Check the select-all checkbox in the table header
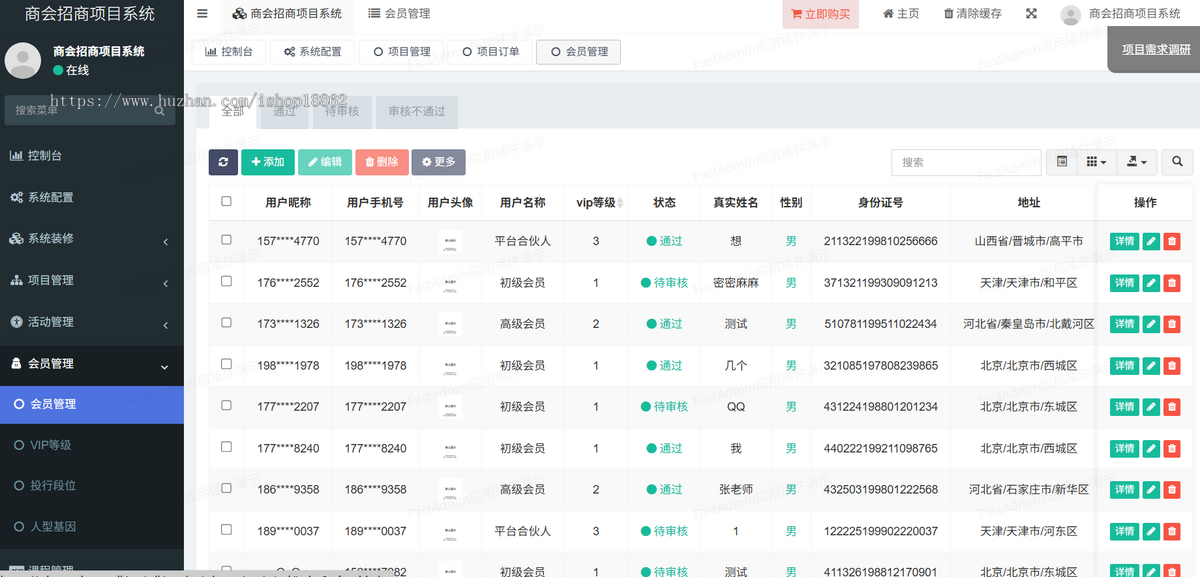Viewport: 1200px width, 577px height. pos(227,201)
